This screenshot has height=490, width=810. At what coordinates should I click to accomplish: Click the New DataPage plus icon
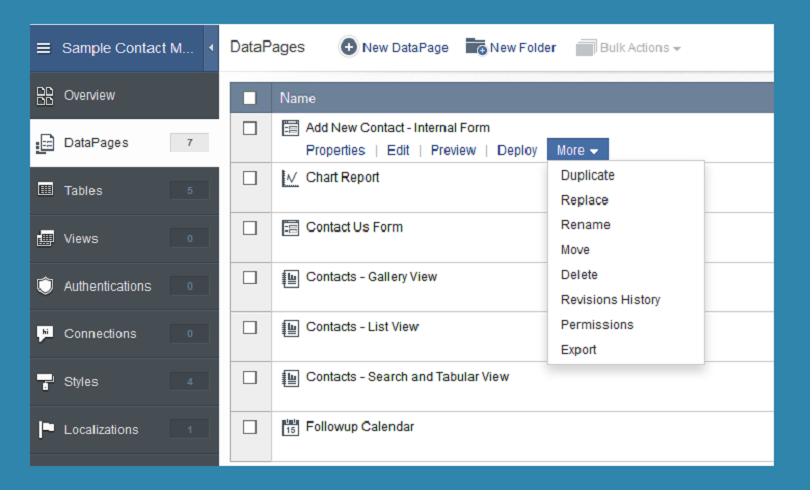click(x=349, y=48)
